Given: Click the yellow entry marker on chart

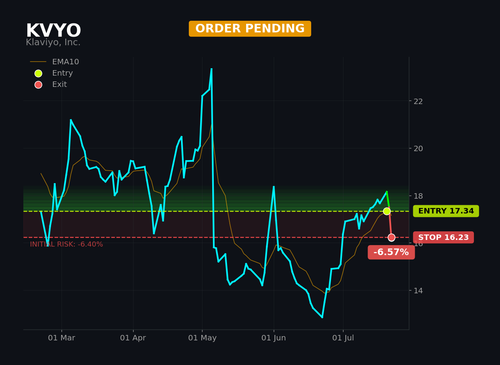Looking at the screenshot, I should tap(387, 211).
